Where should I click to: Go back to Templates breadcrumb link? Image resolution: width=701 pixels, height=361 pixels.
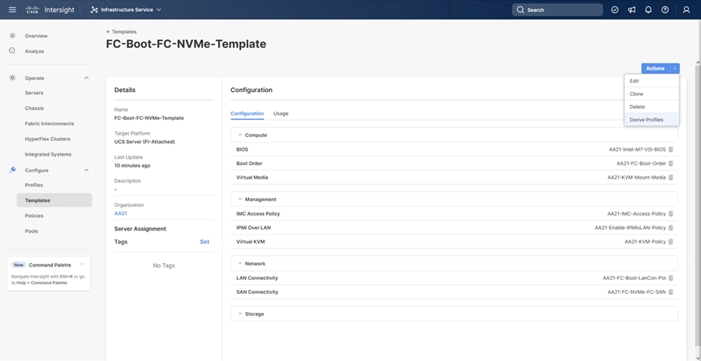click(x=122, y=32)
